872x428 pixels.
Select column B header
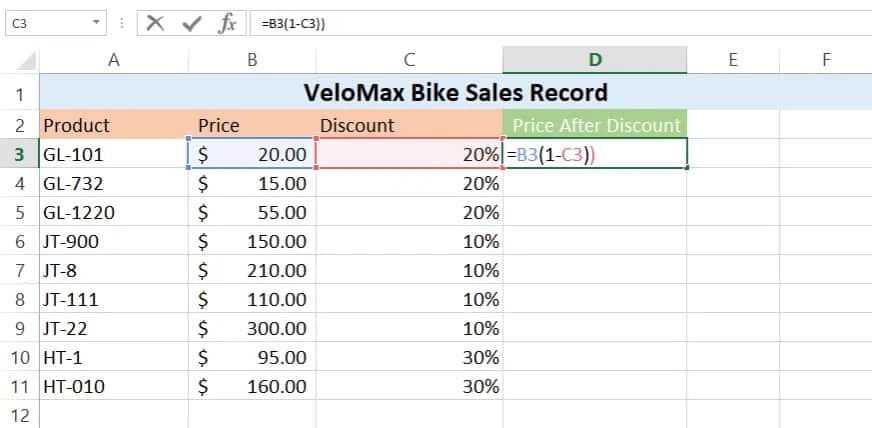[x=252, y=60]
